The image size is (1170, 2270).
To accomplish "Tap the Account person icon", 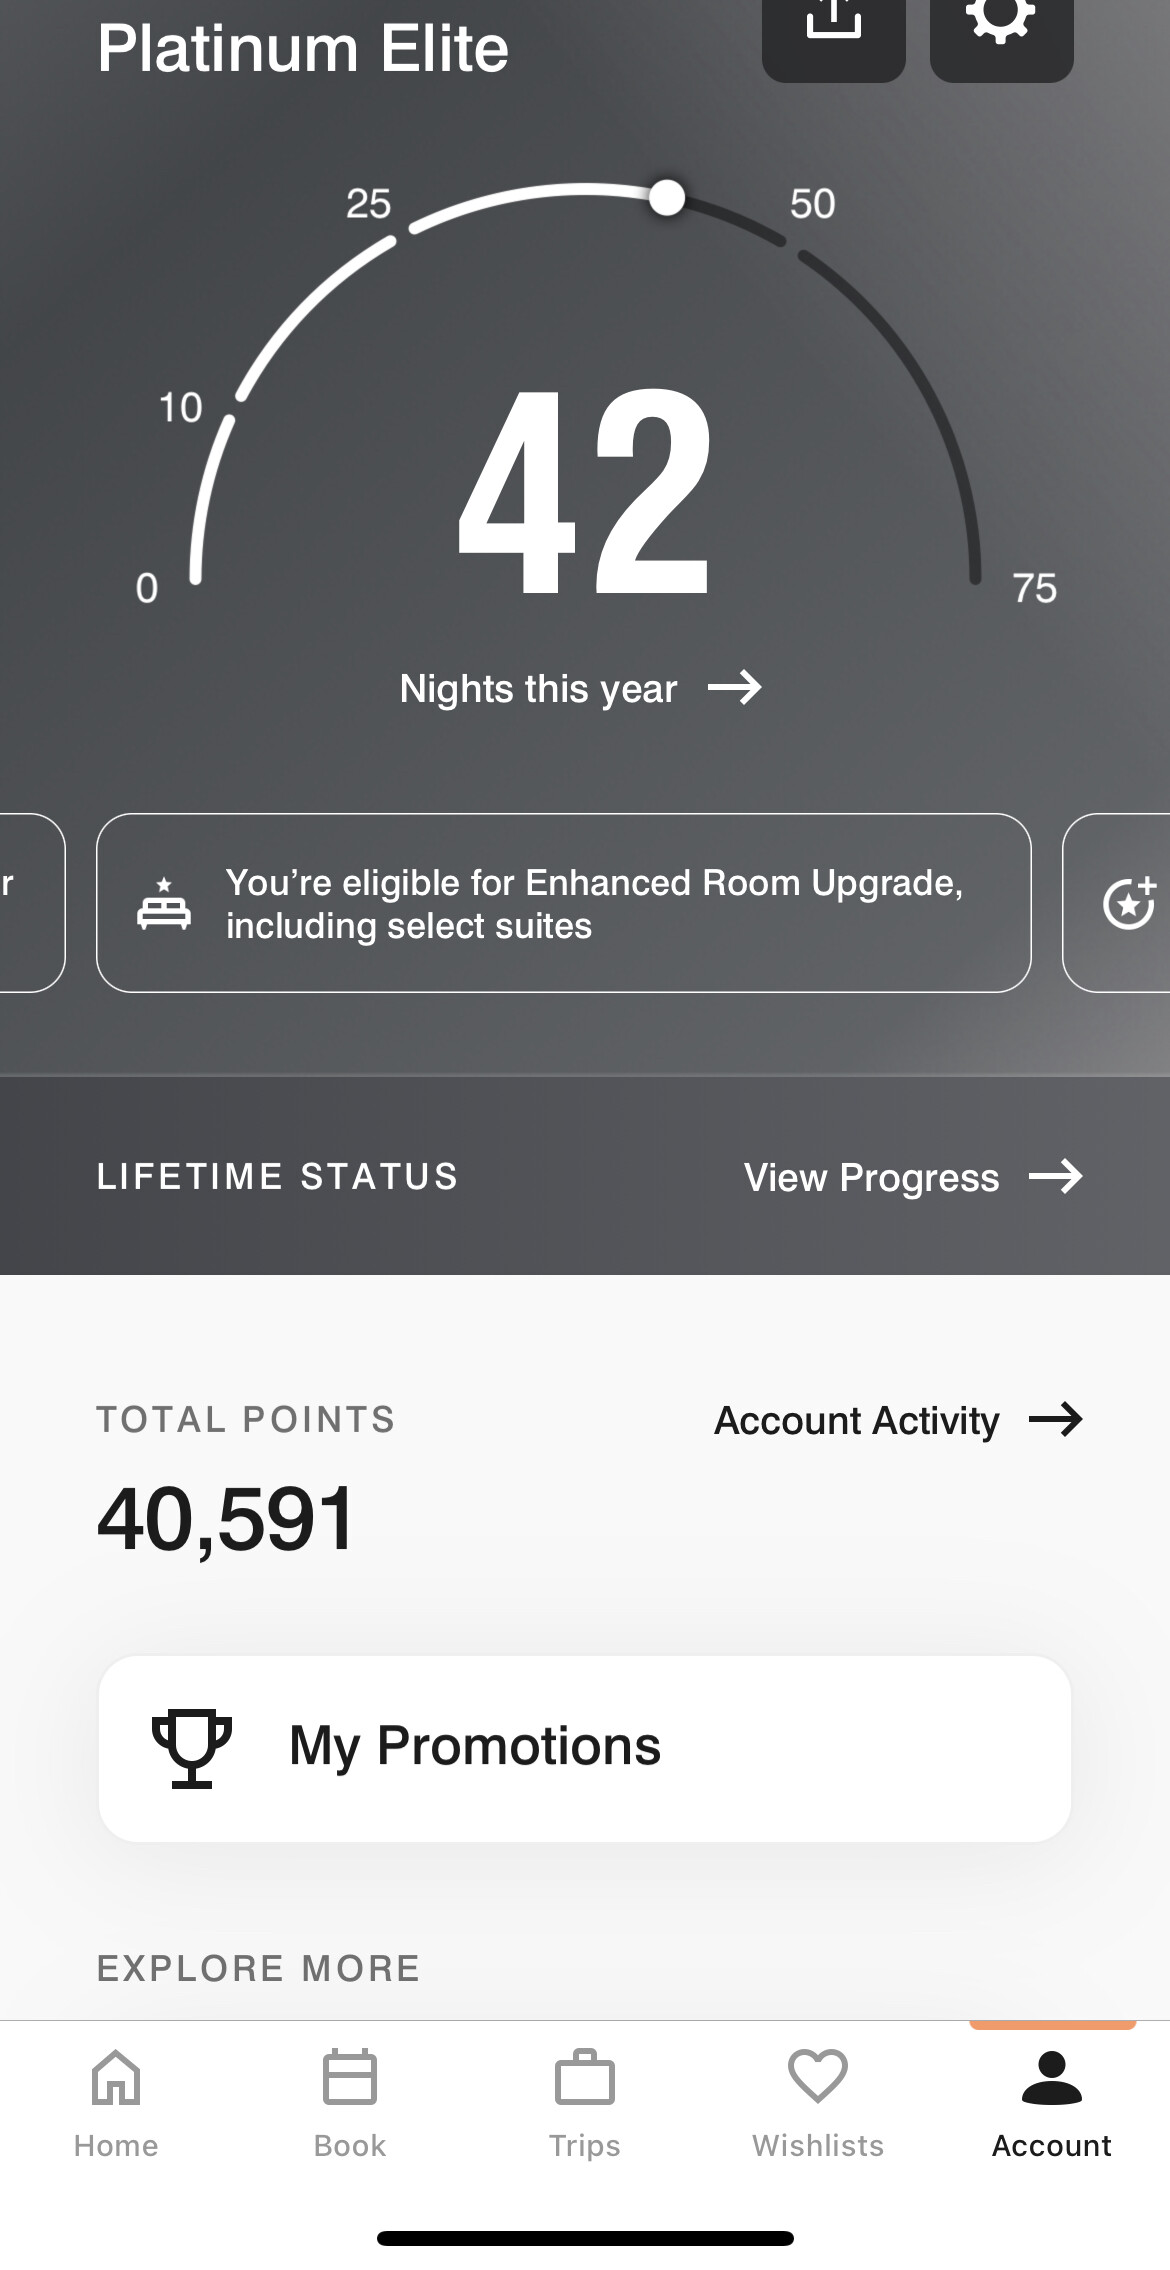I will coord(1051,2078).
